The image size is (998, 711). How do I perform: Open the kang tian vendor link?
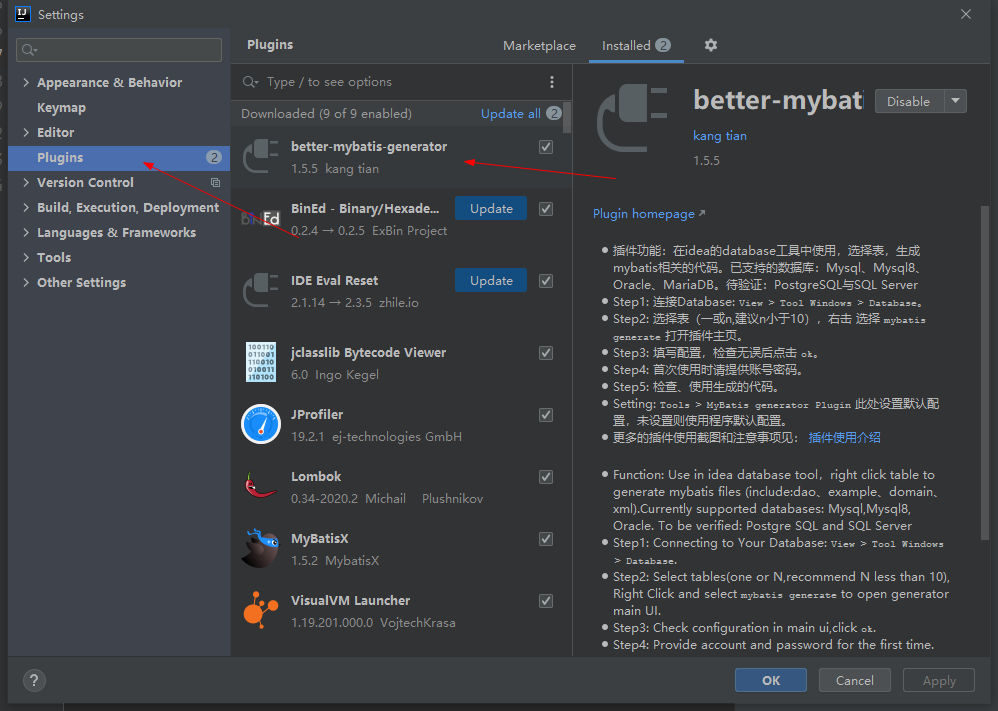720,136
